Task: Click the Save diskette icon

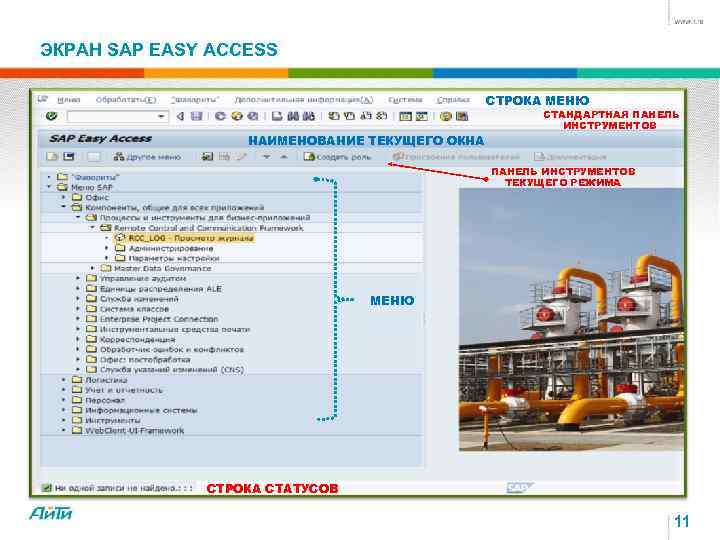Action: click(x=197, y=116)
